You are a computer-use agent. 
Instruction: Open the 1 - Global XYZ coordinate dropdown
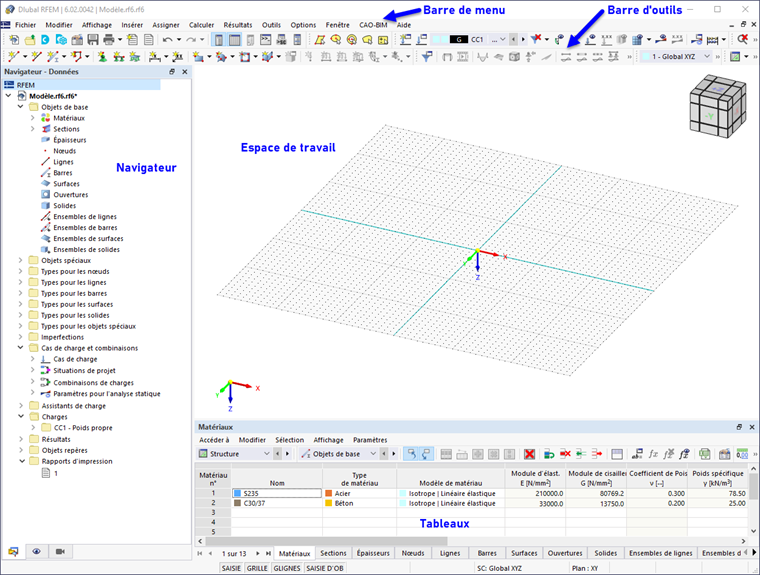(x=707, y=57)
